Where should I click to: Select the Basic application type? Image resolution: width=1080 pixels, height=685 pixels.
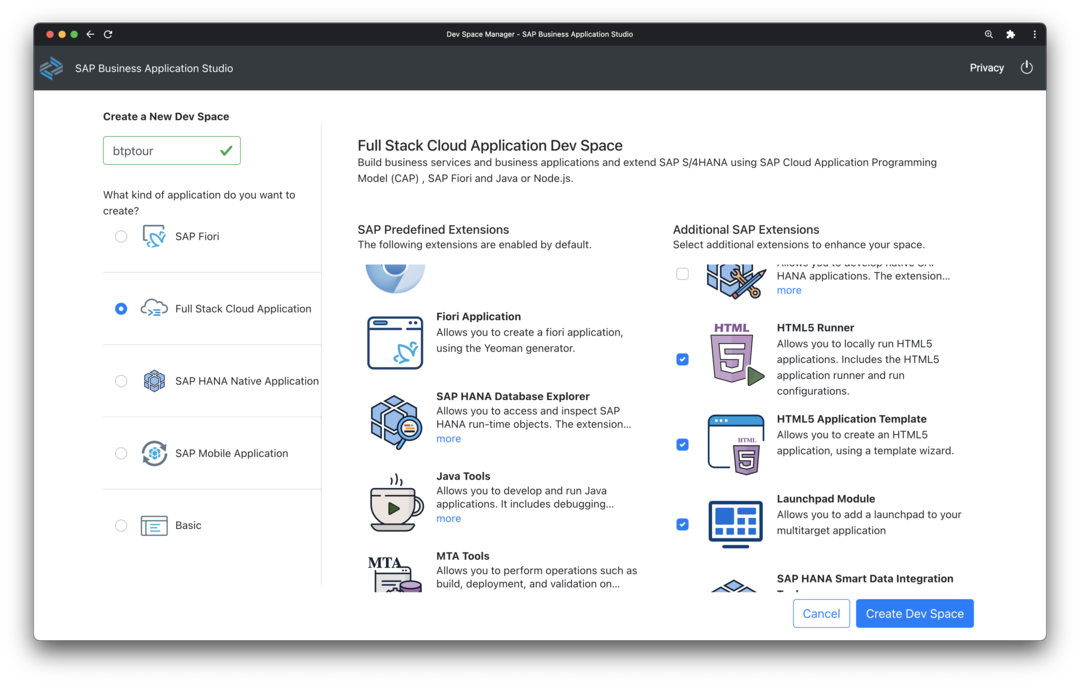[x=121, y=525]
